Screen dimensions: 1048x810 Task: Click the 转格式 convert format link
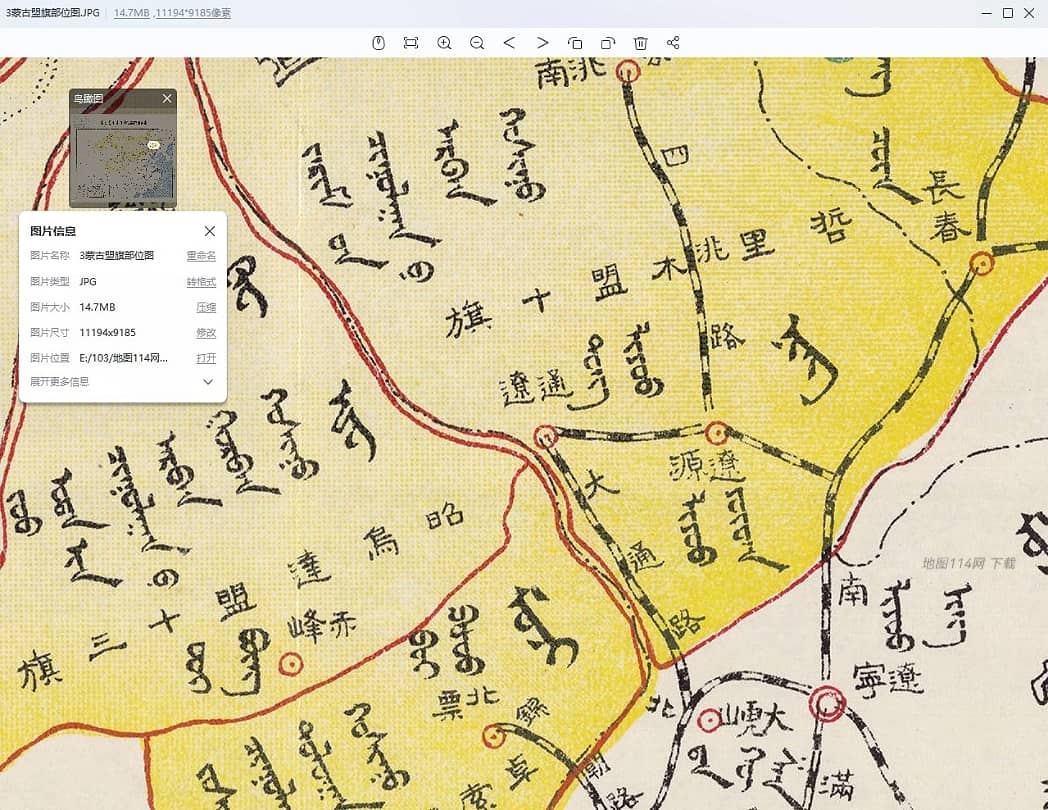tap(201, 281)
